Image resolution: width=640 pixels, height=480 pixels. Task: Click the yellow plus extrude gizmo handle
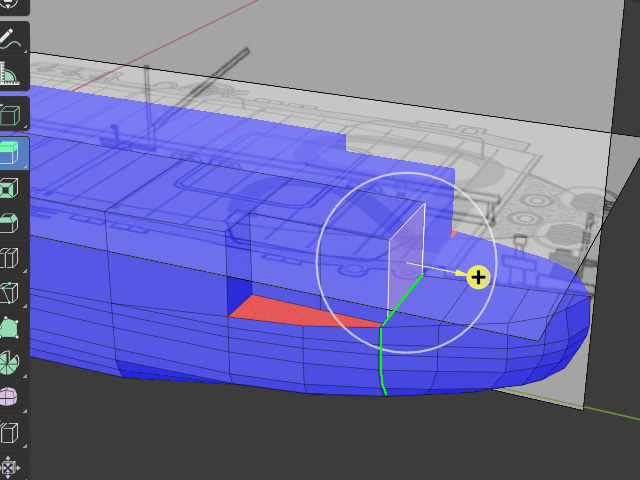(x=478, y=278)
